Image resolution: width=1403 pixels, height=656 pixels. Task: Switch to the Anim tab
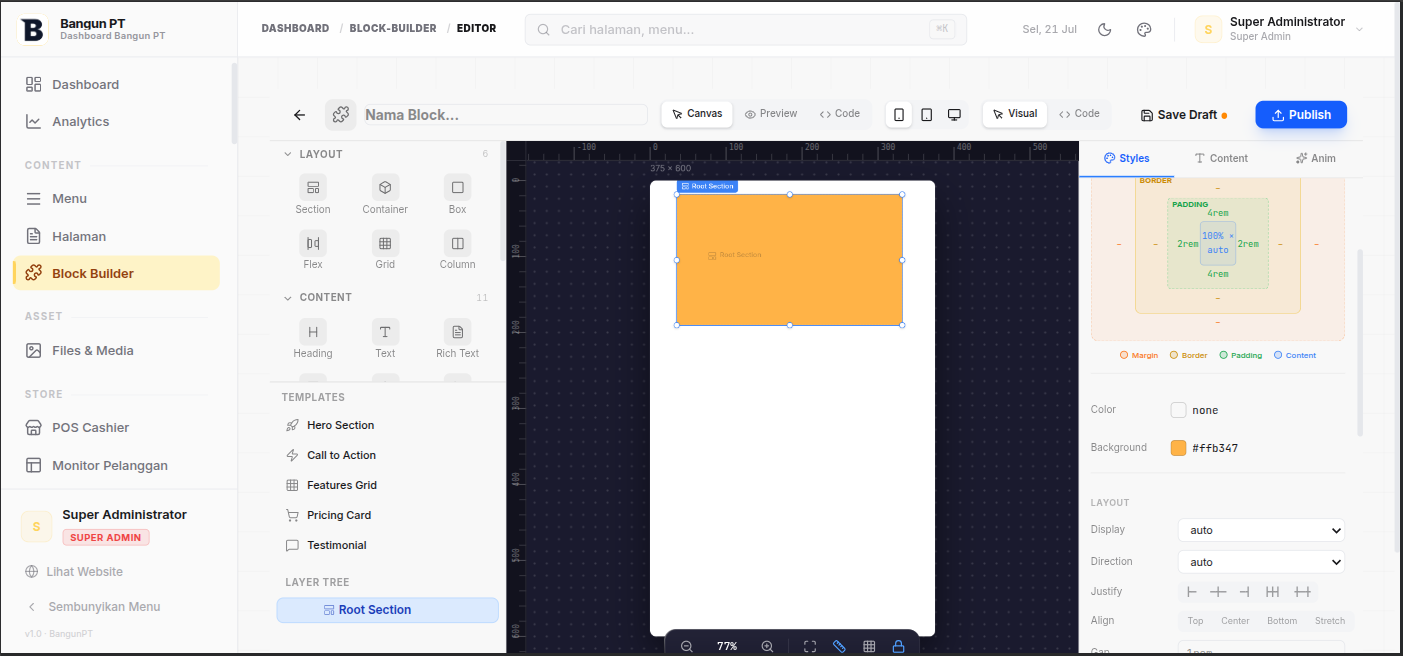(1315, 158)
